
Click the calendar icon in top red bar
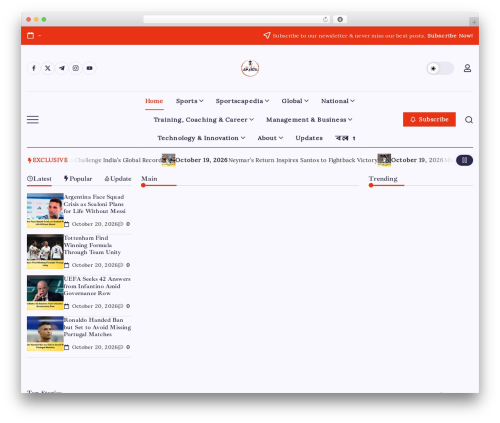tap(30, 36)
